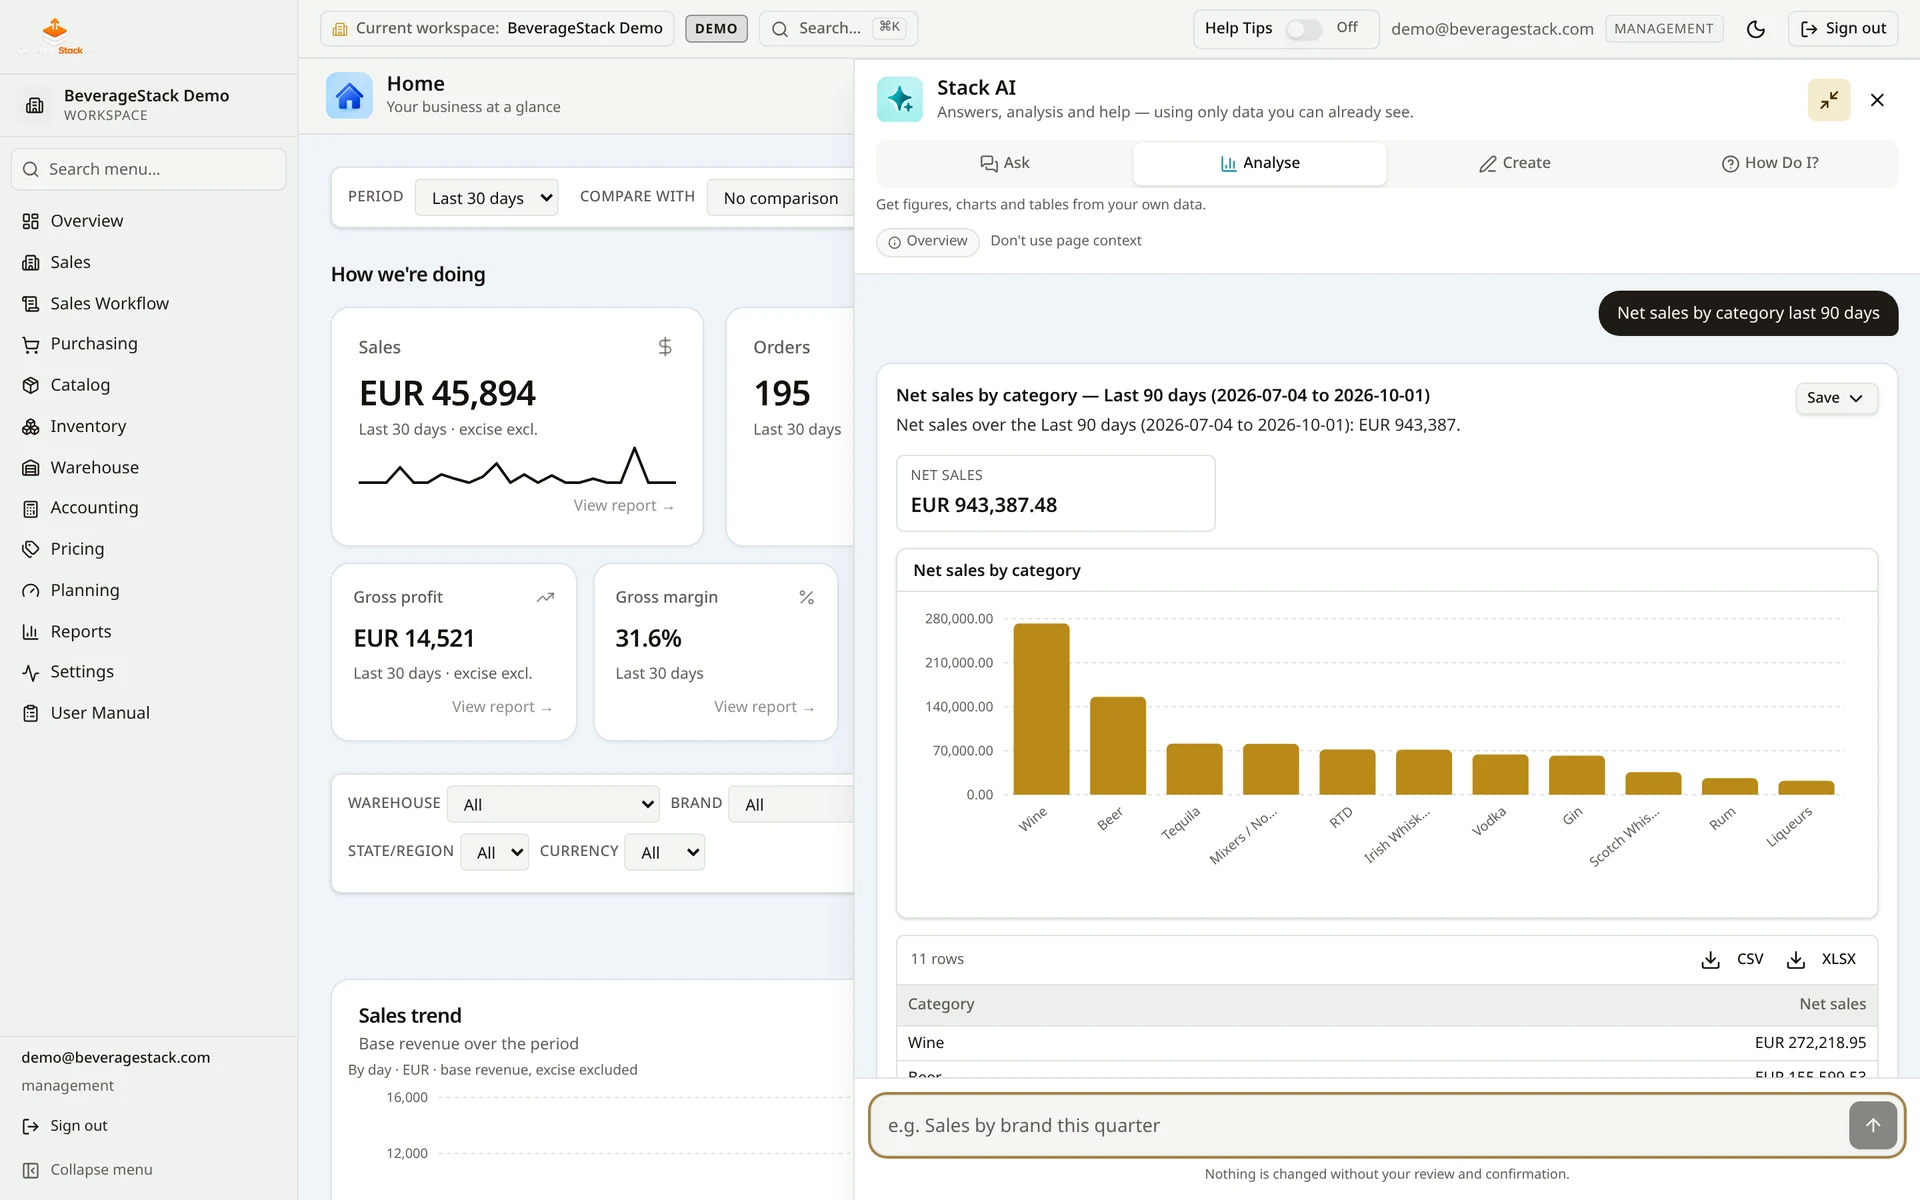Collapse the Stack AI panel size
Image resolution: width=1920 pixels, height=1200 pixels.
[1829, 100]
